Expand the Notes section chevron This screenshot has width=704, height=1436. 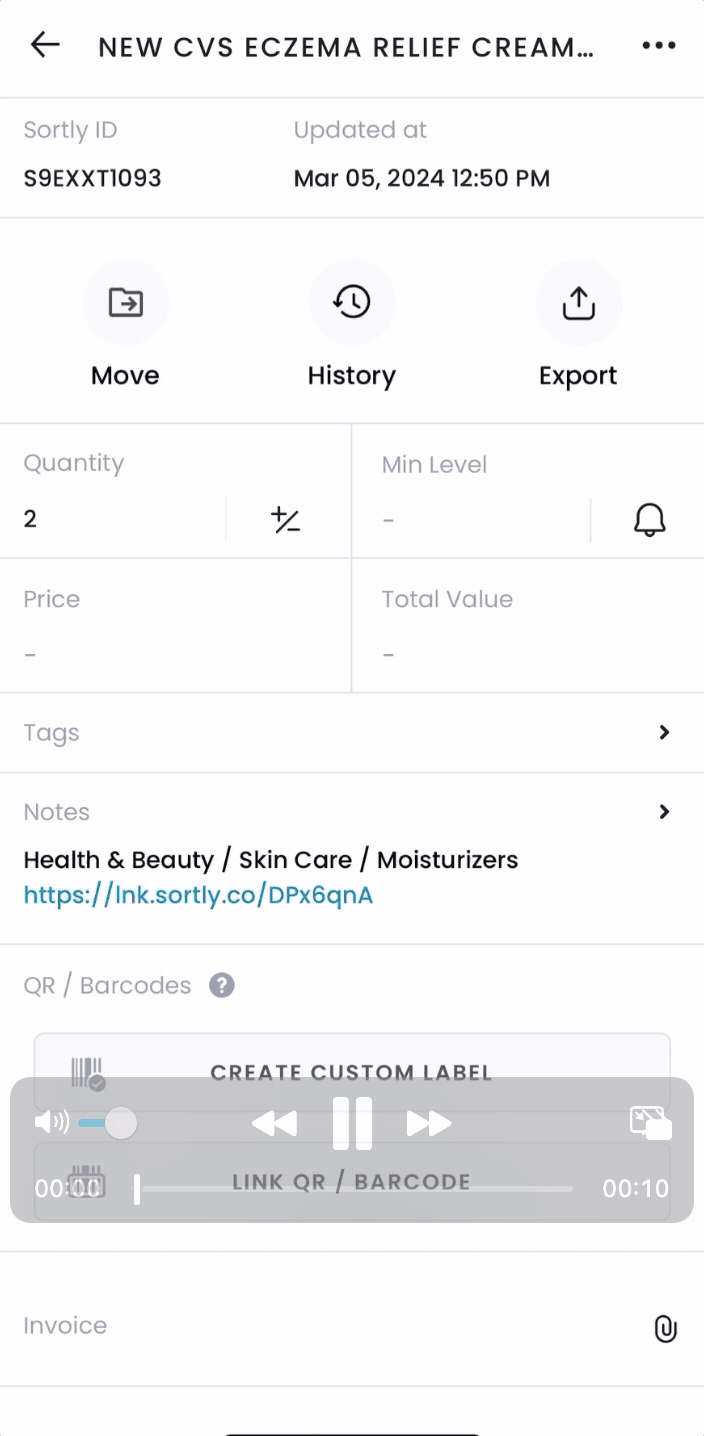point(664,812)
